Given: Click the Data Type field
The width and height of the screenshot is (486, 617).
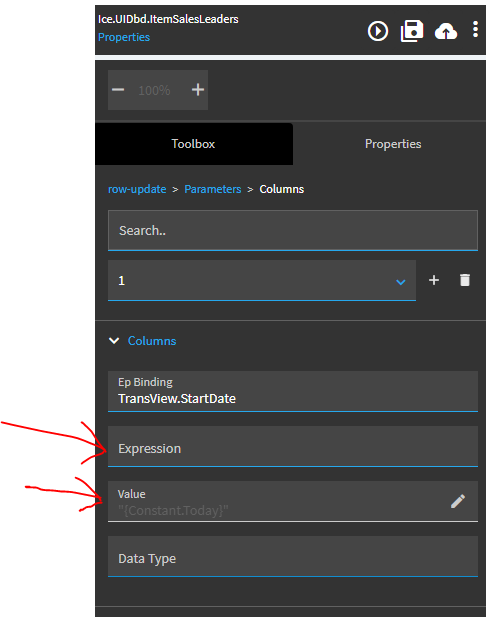Looking at the screenshot, I should point(293,557).
